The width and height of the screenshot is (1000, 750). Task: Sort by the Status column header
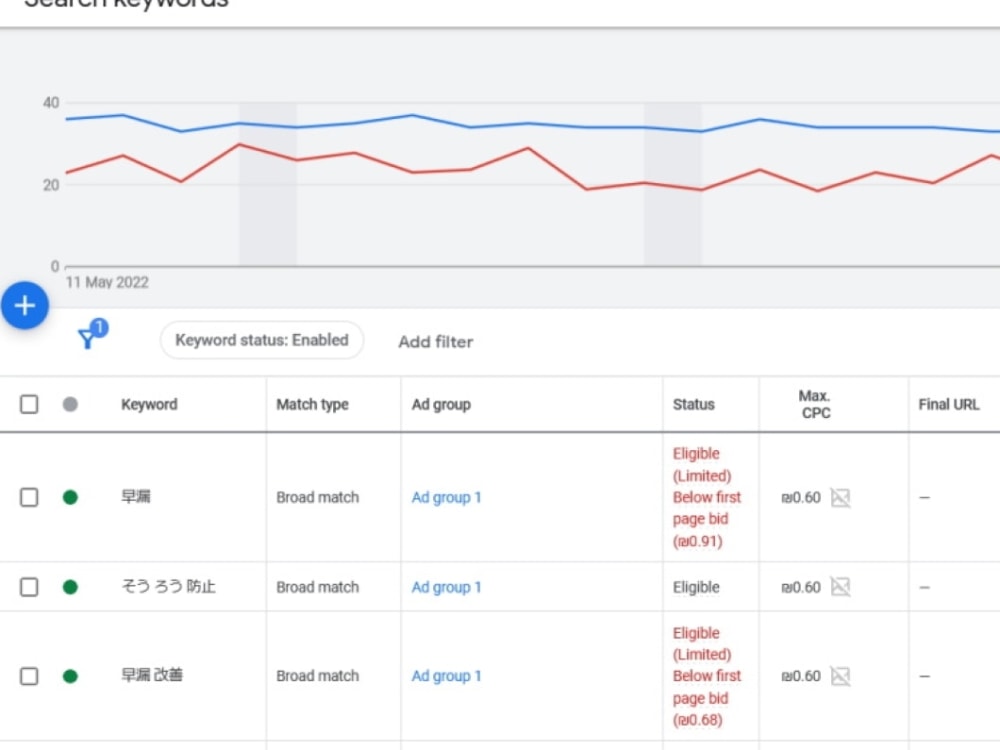coord(694,404)
